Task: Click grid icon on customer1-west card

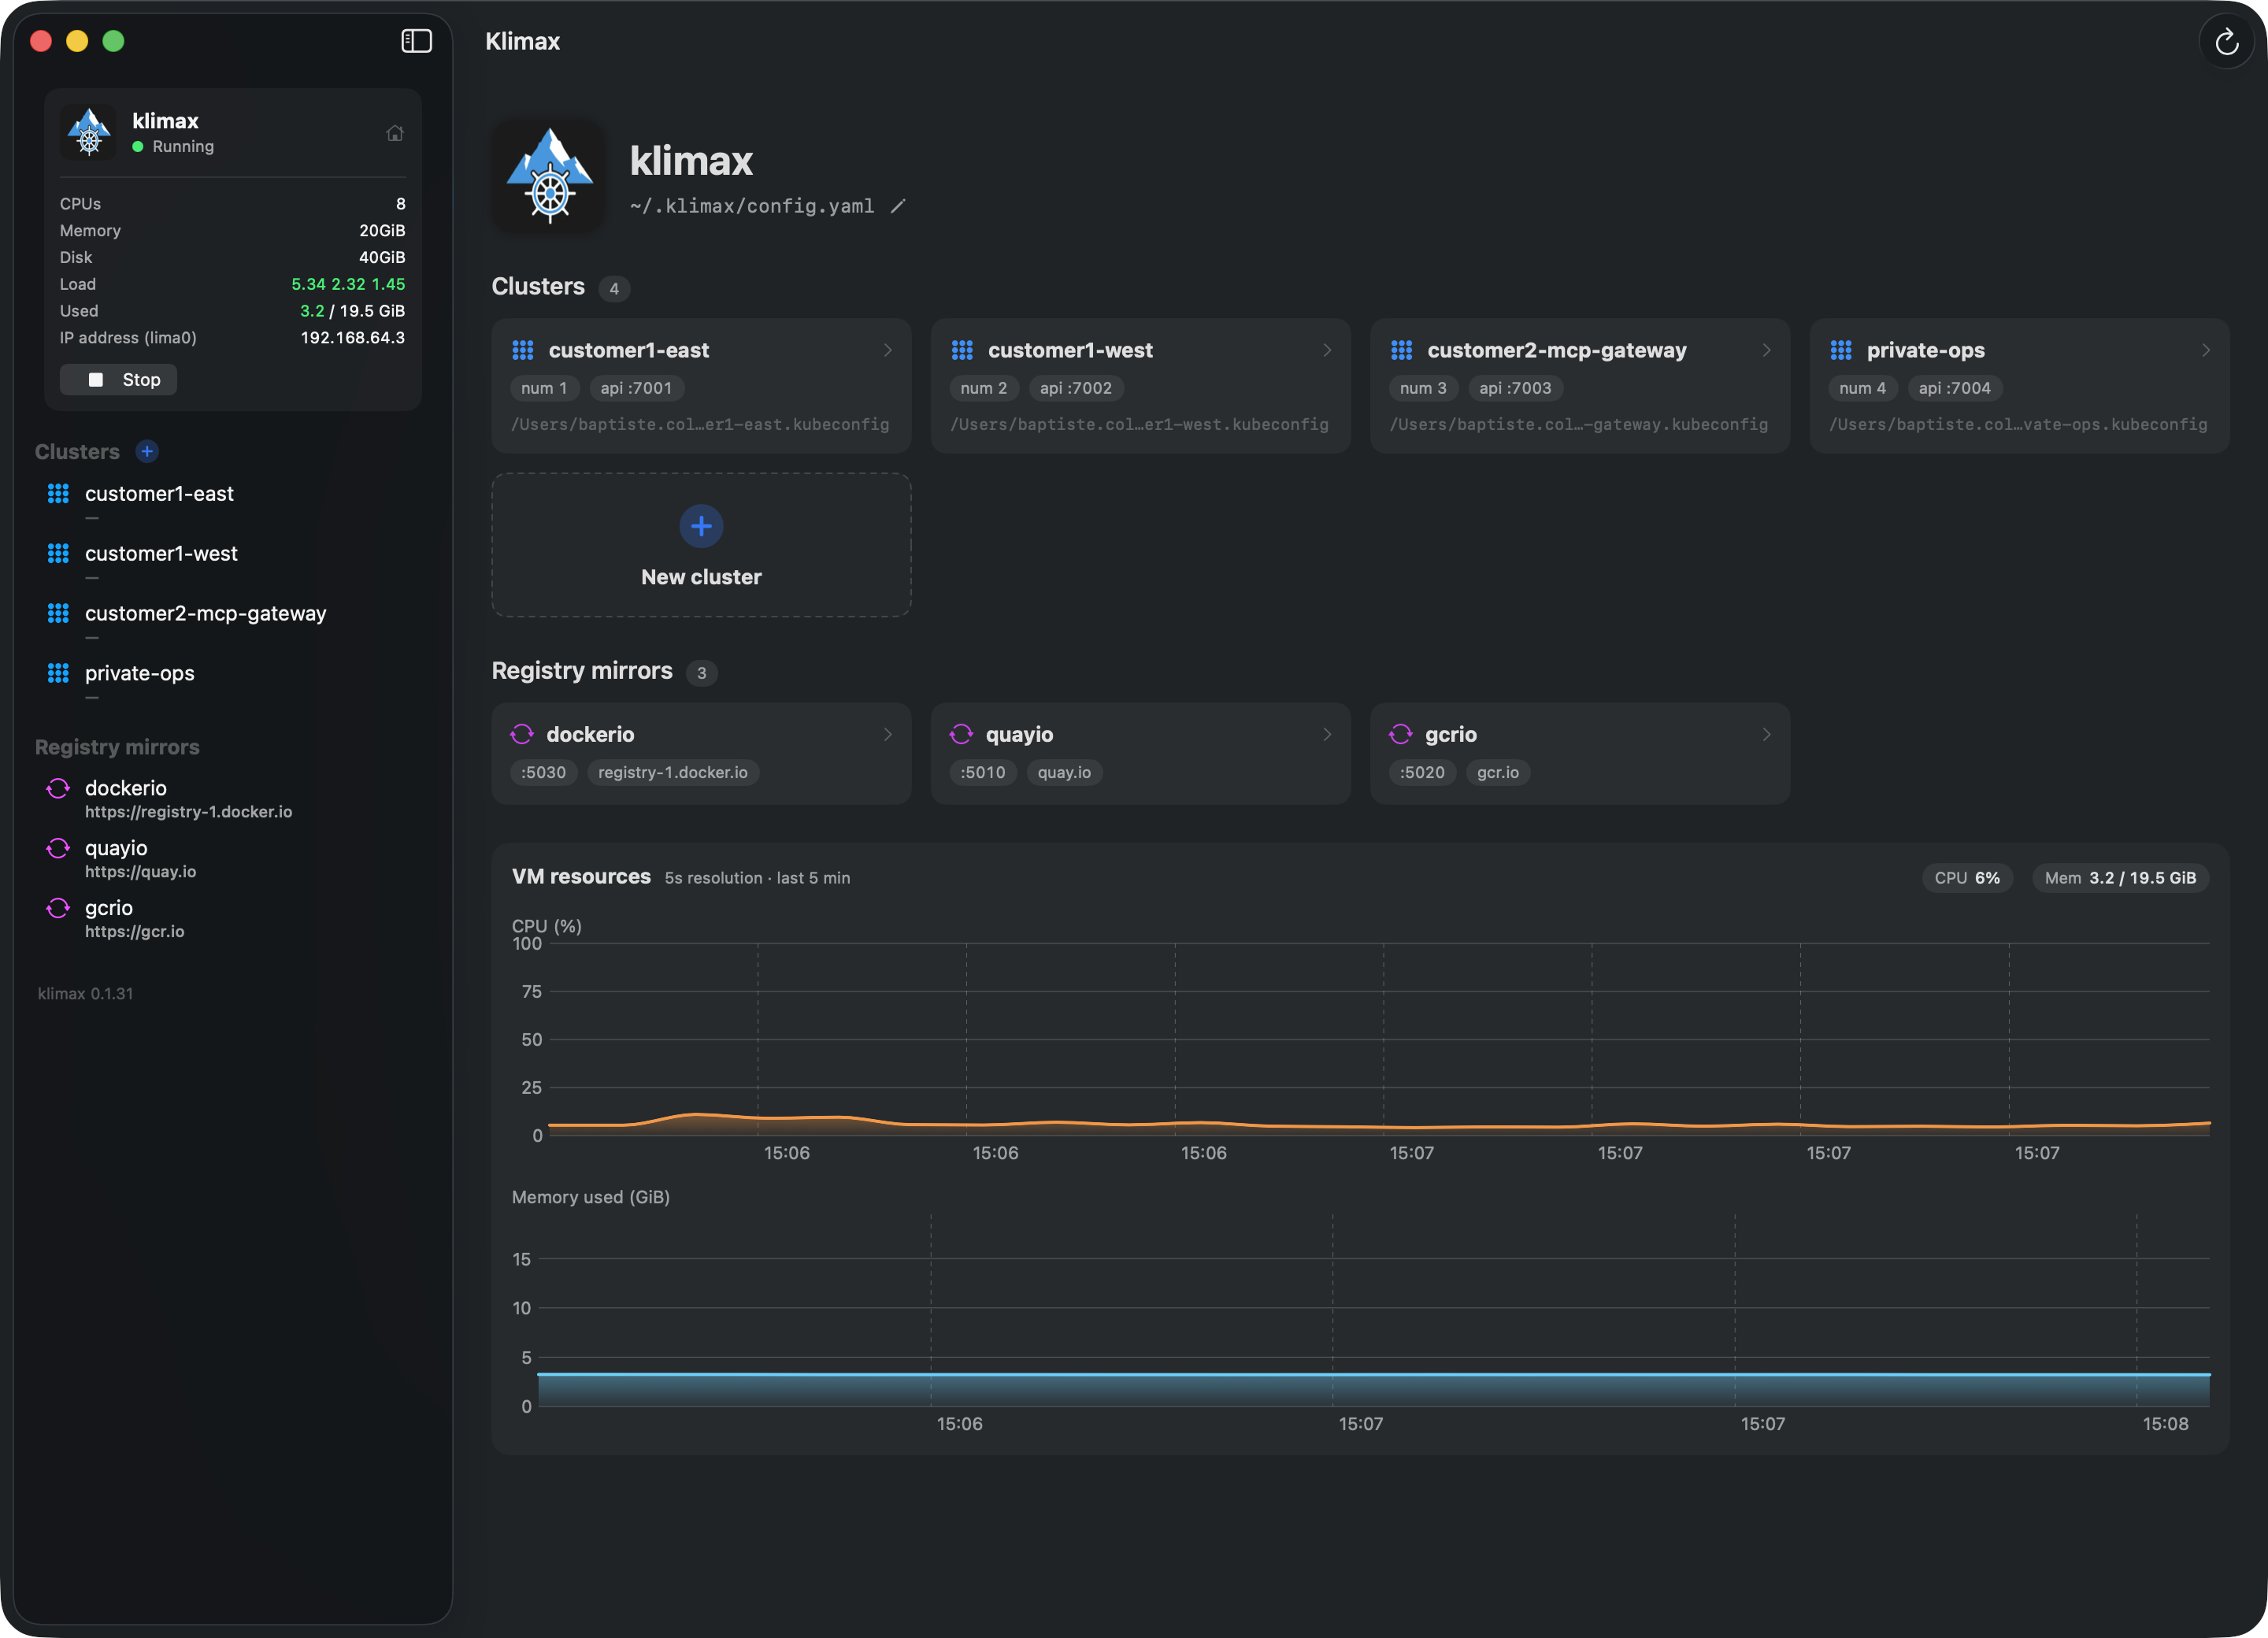Action: [962, 351]
